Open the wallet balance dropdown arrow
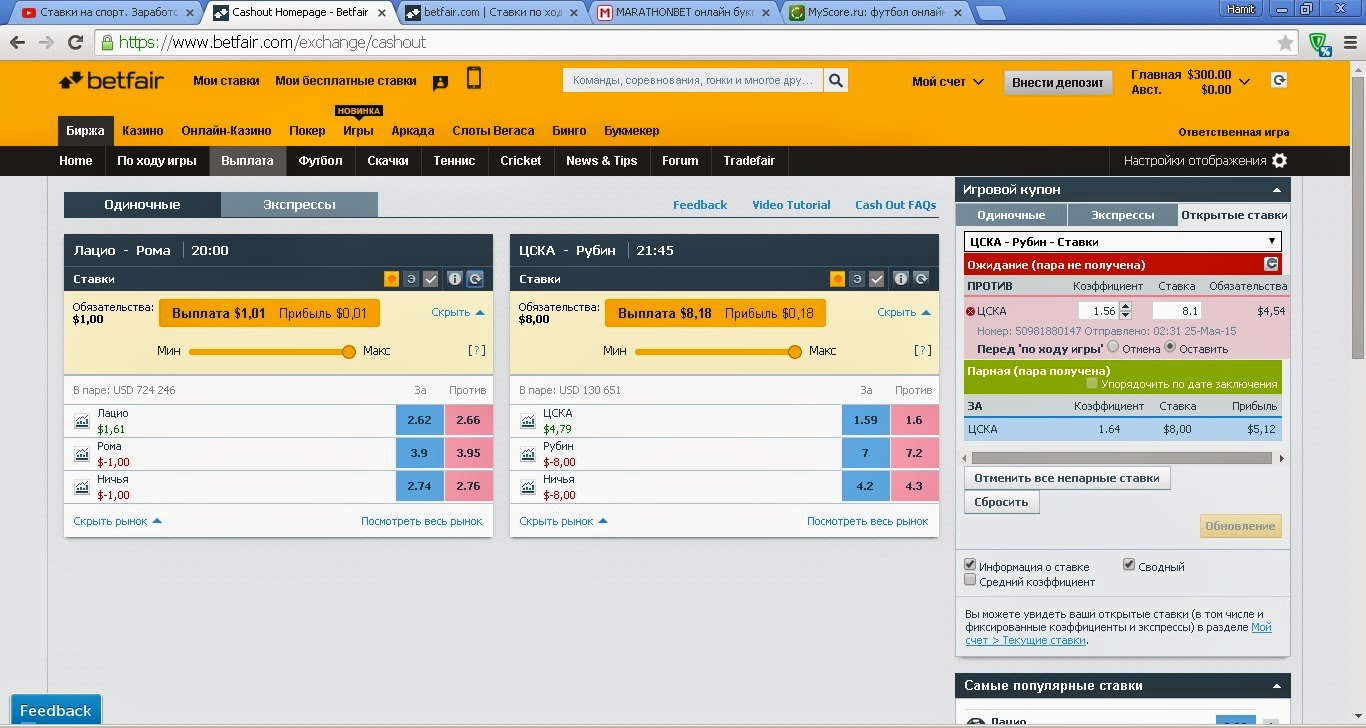Viewport: 1366px width, 728px height. [1246, 82]
